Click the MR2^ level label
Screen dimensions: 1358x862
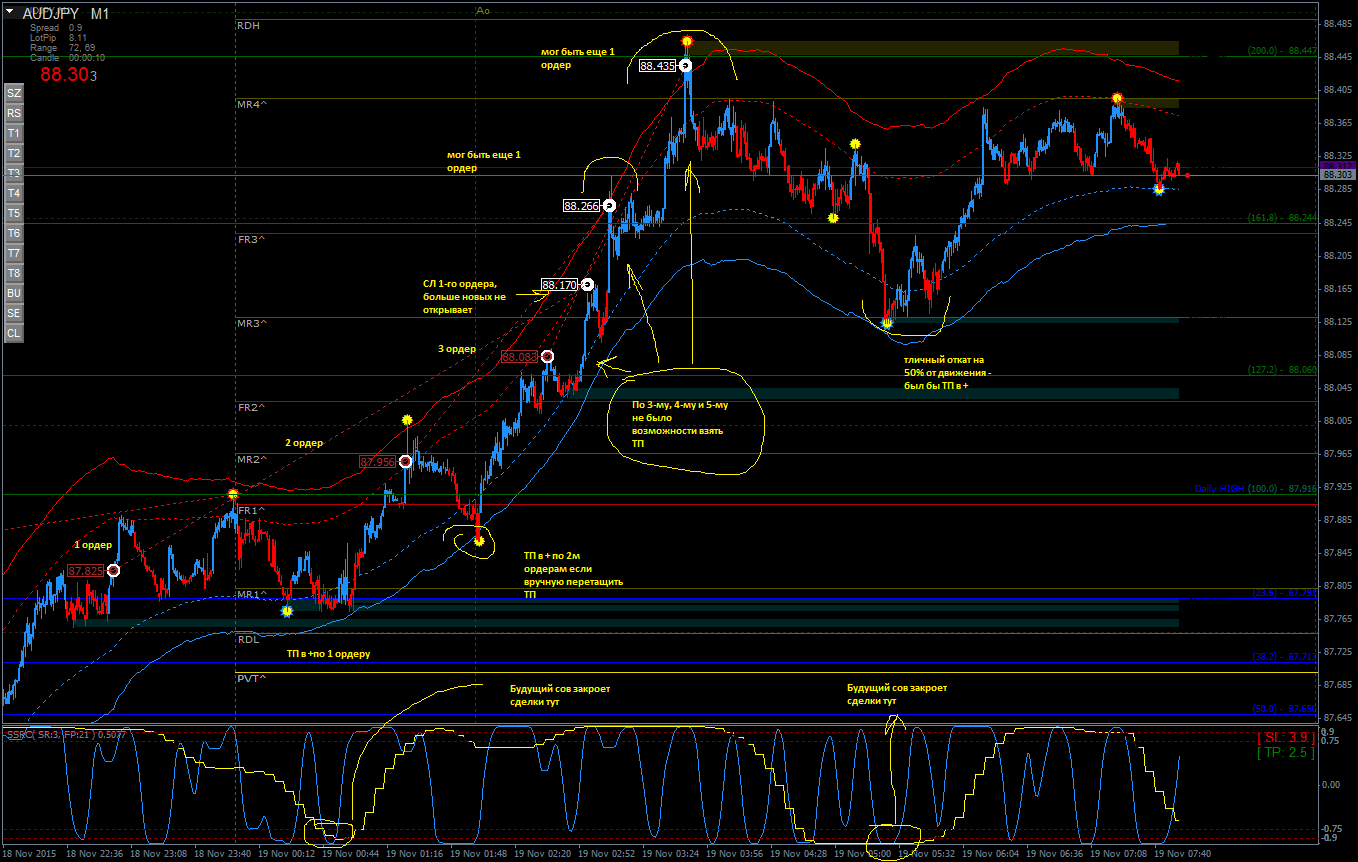click(252, 459)
